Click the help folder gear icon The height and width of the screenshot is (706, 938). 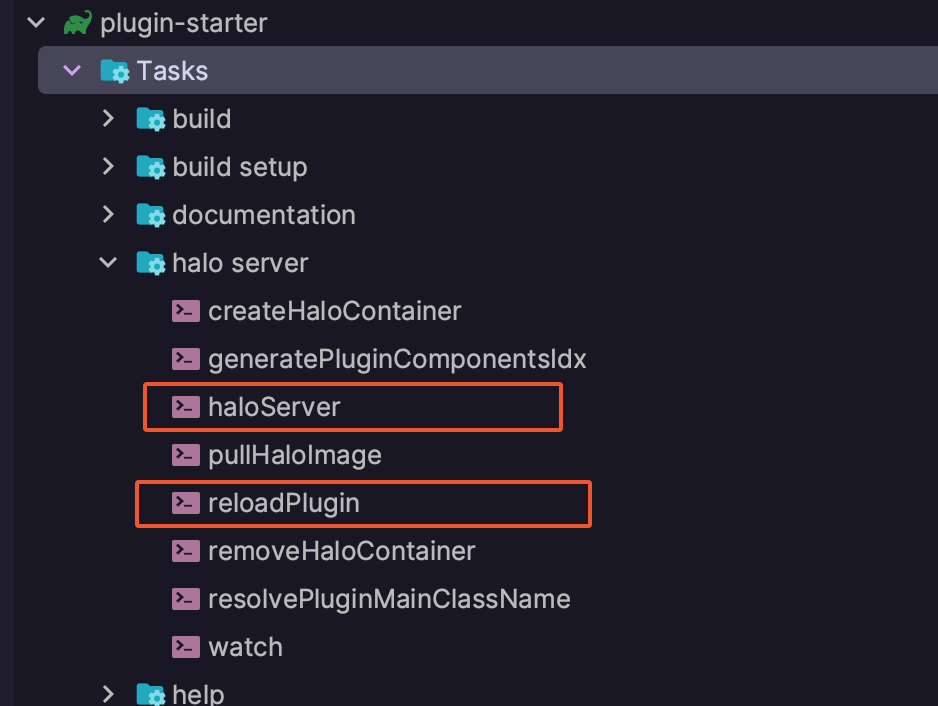click(148, 693)
